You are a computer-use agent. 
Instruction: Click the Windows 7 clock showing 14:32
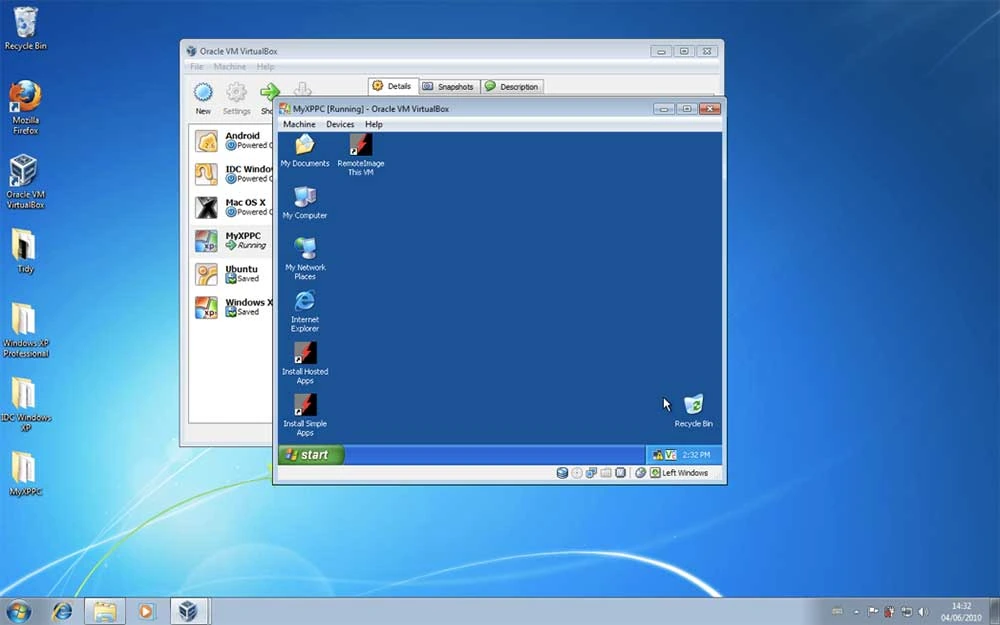tap(961, 611)
